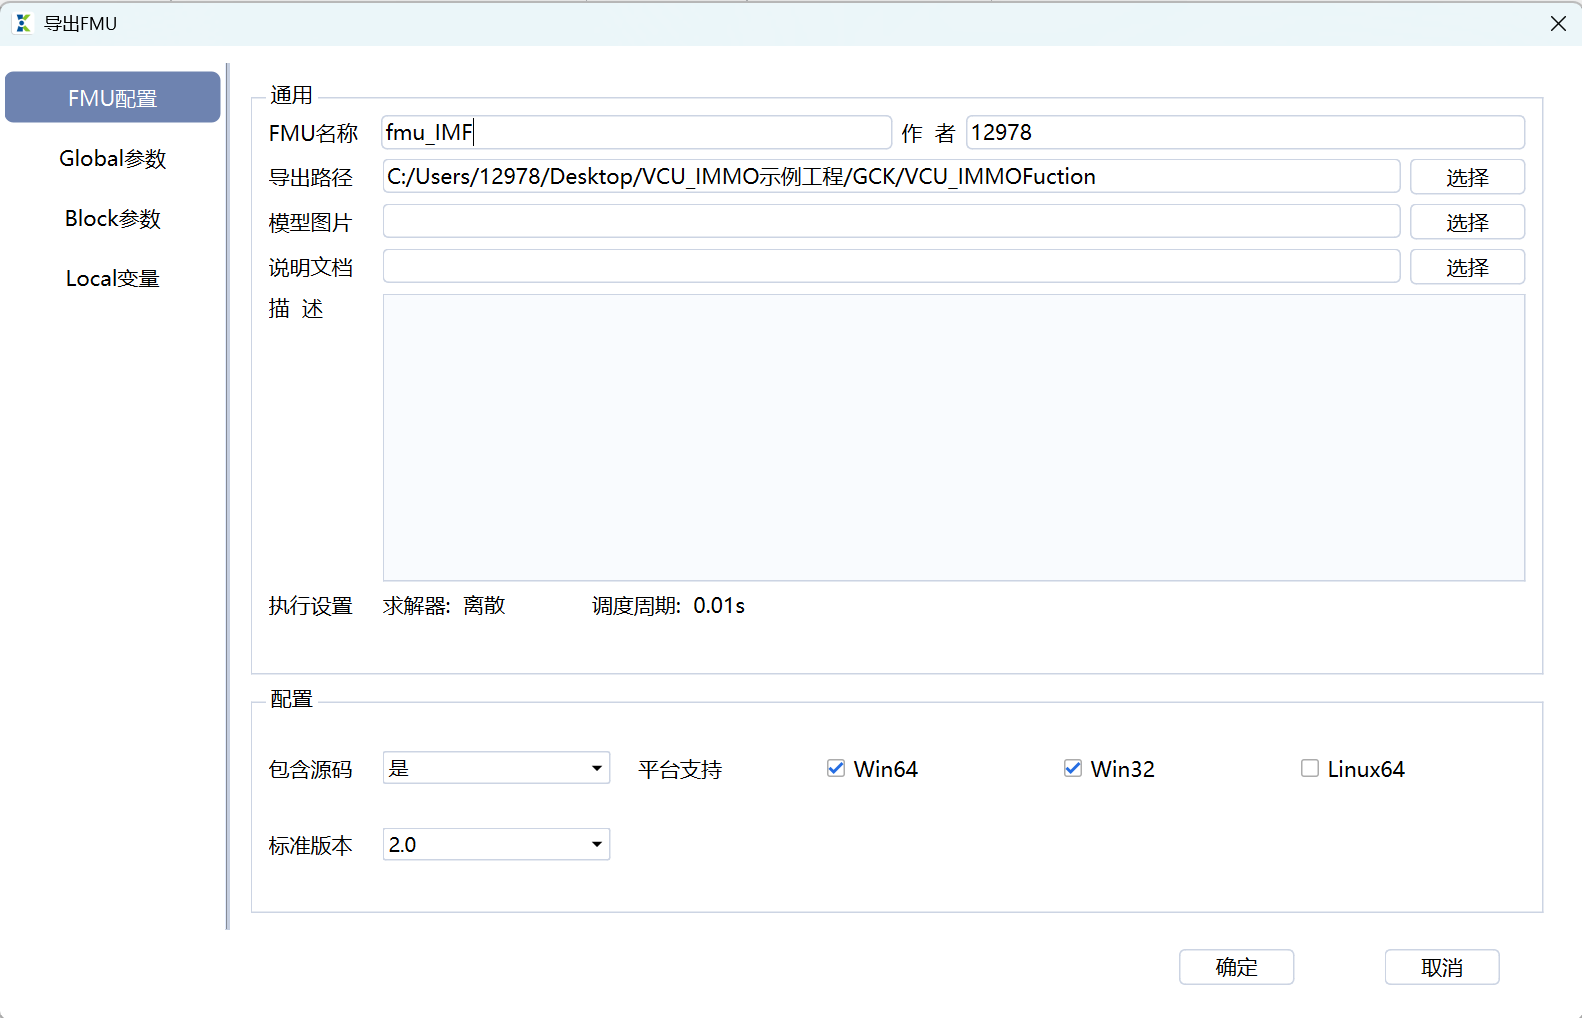Click the 说明文档 input field
1582x1018 pixels.
891,266
